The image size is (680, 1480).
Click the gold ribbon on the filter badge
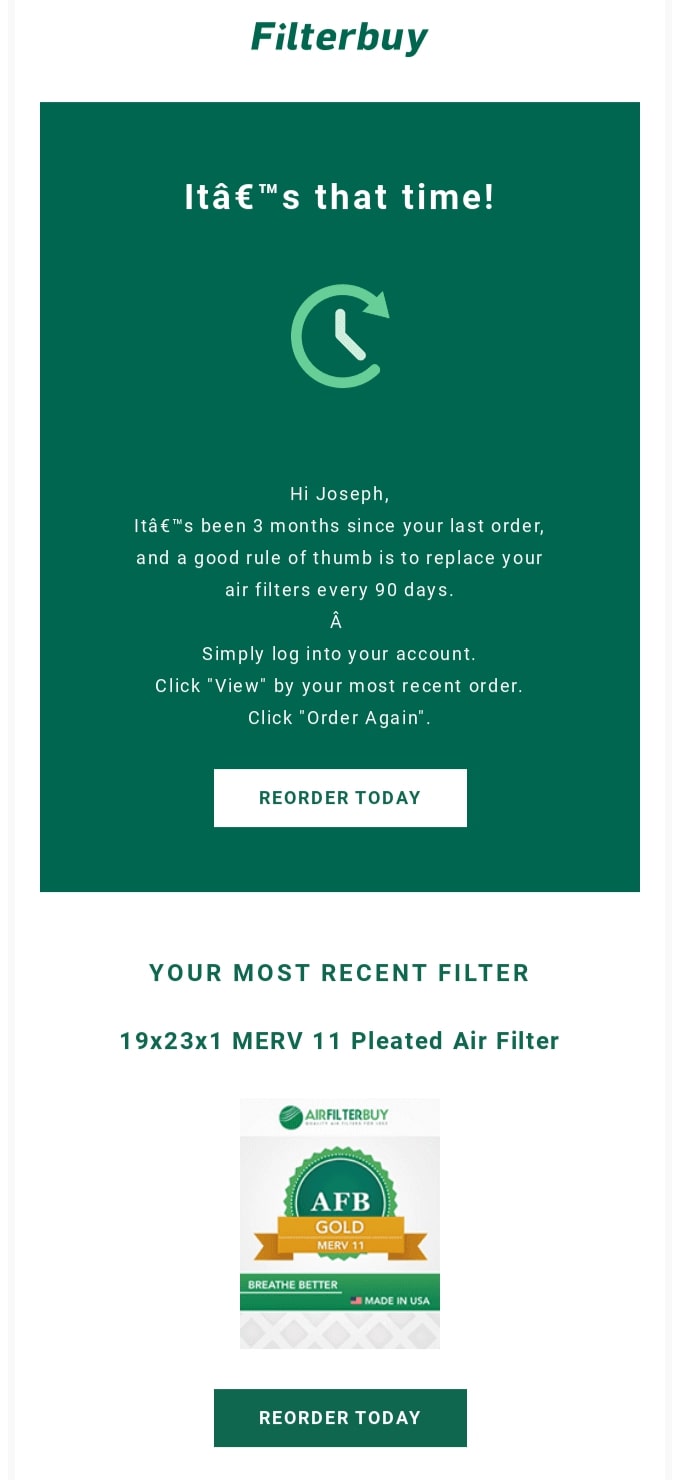pyautogui.click(x=340, y=1227)
